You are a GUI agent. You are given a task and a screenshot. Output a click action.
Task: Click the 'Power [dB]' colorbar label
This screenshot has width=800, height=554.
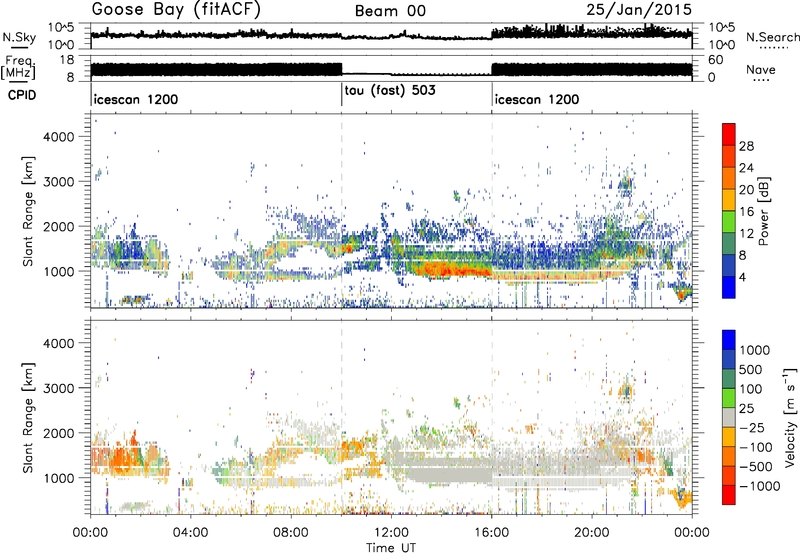pos(763,211)
